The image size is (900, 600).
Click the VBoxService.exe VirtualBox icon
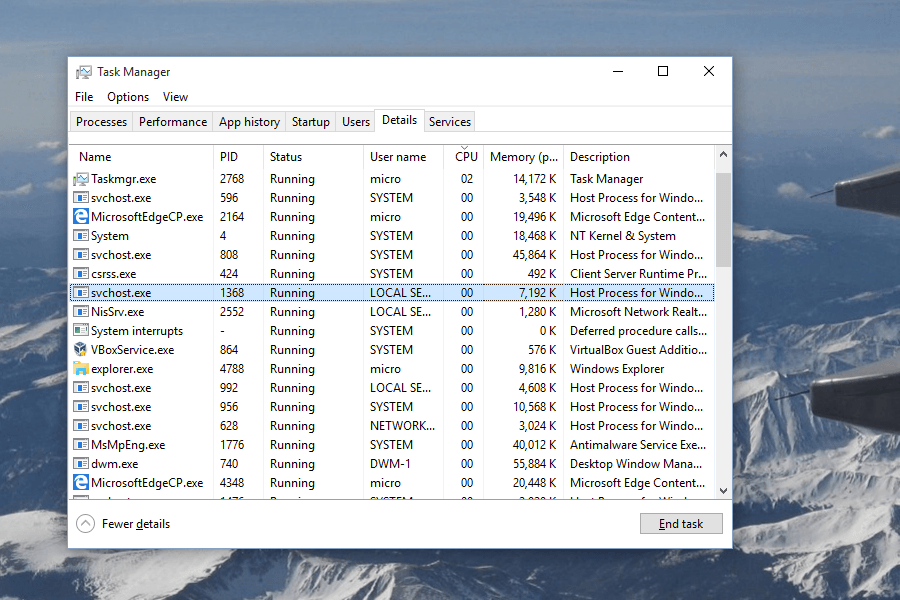(81, 350)
